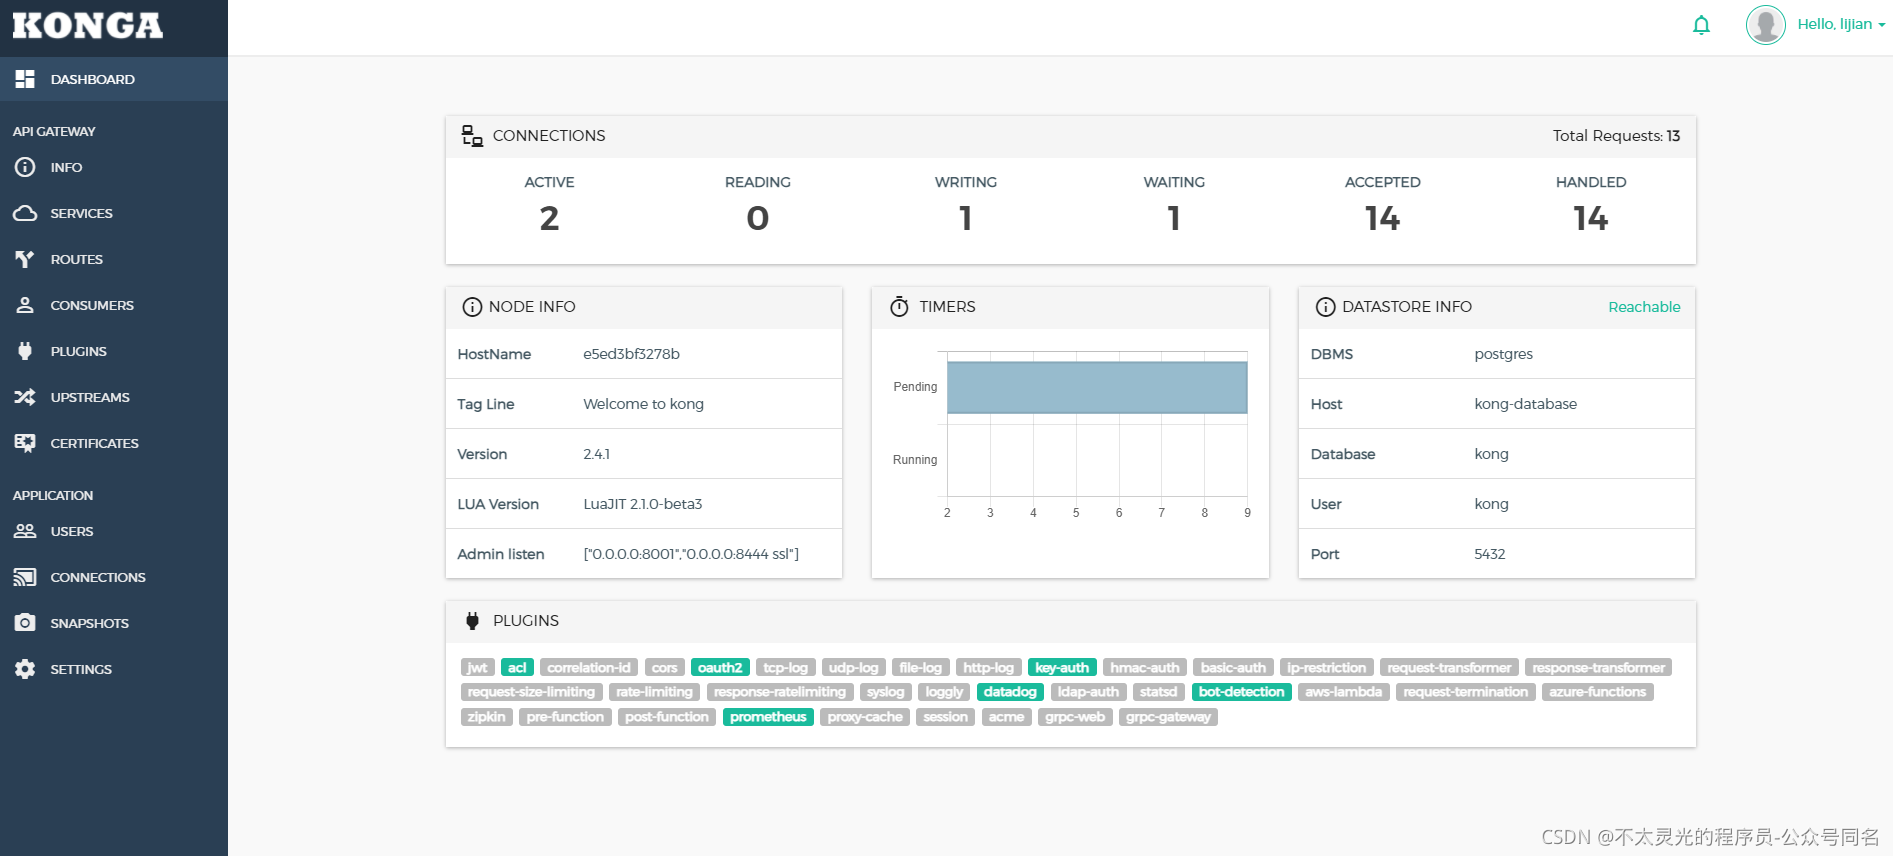The height and width of the screenshot is (856, 1893).
Task: Click the grpc-gateway plugin tag
Action: coord(1168,717)
